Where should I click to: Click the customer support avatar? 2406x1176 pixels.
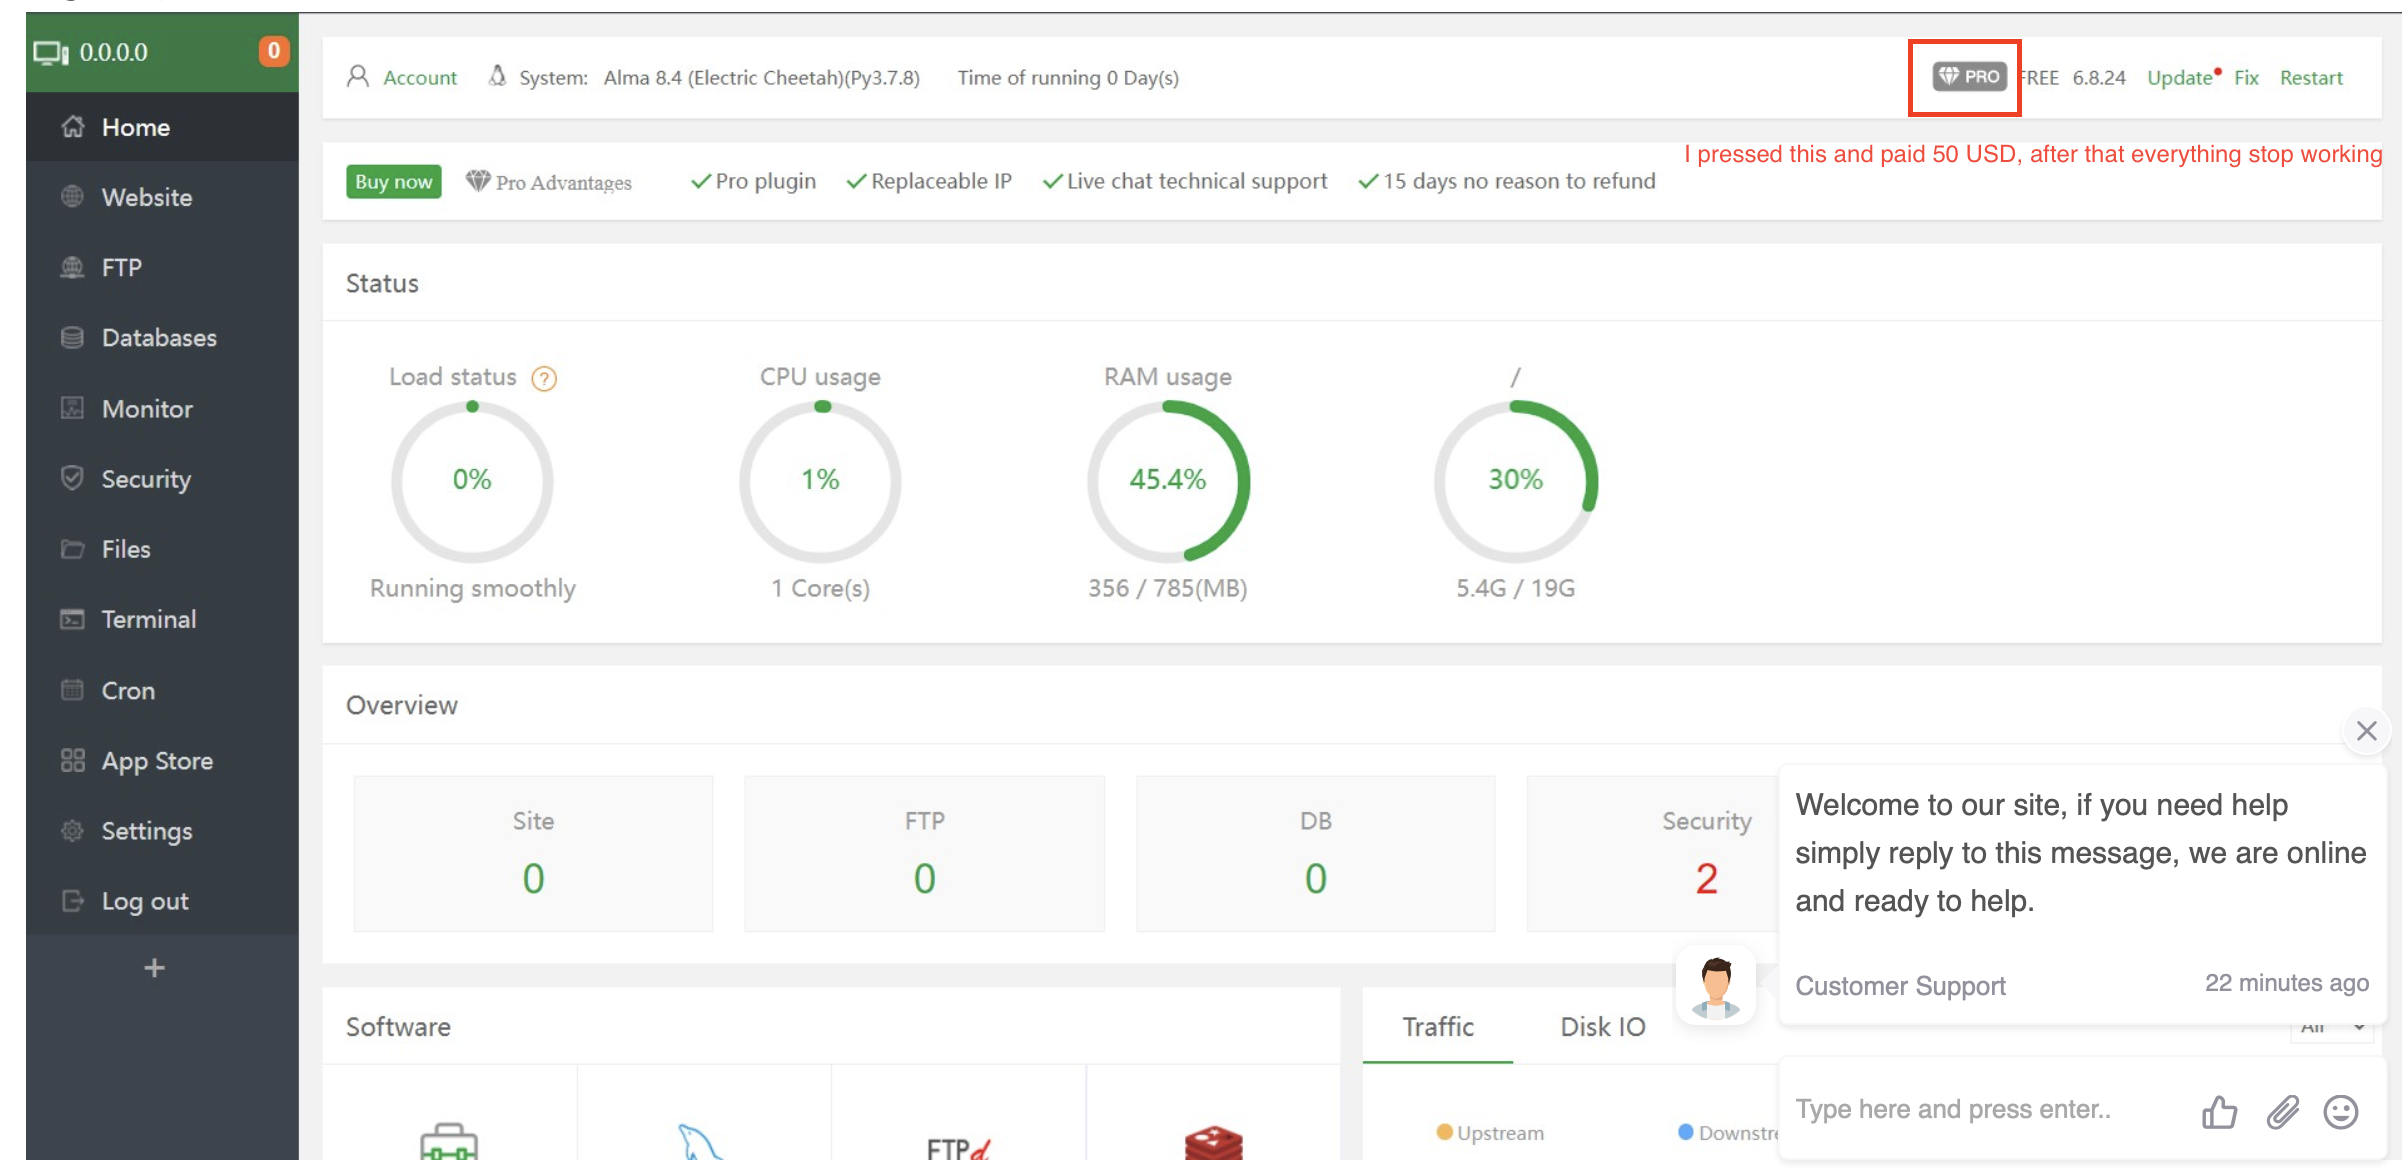click(x=1715, y=985)
